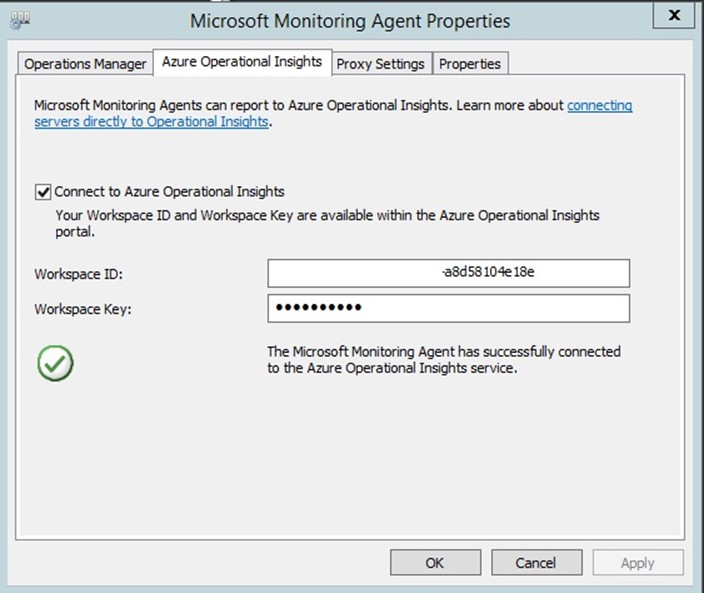Click the 'Your Workspace ID and Workspace Key' hint
The width and height of the screenshot is (704, 593).
(x=327, y=223)
